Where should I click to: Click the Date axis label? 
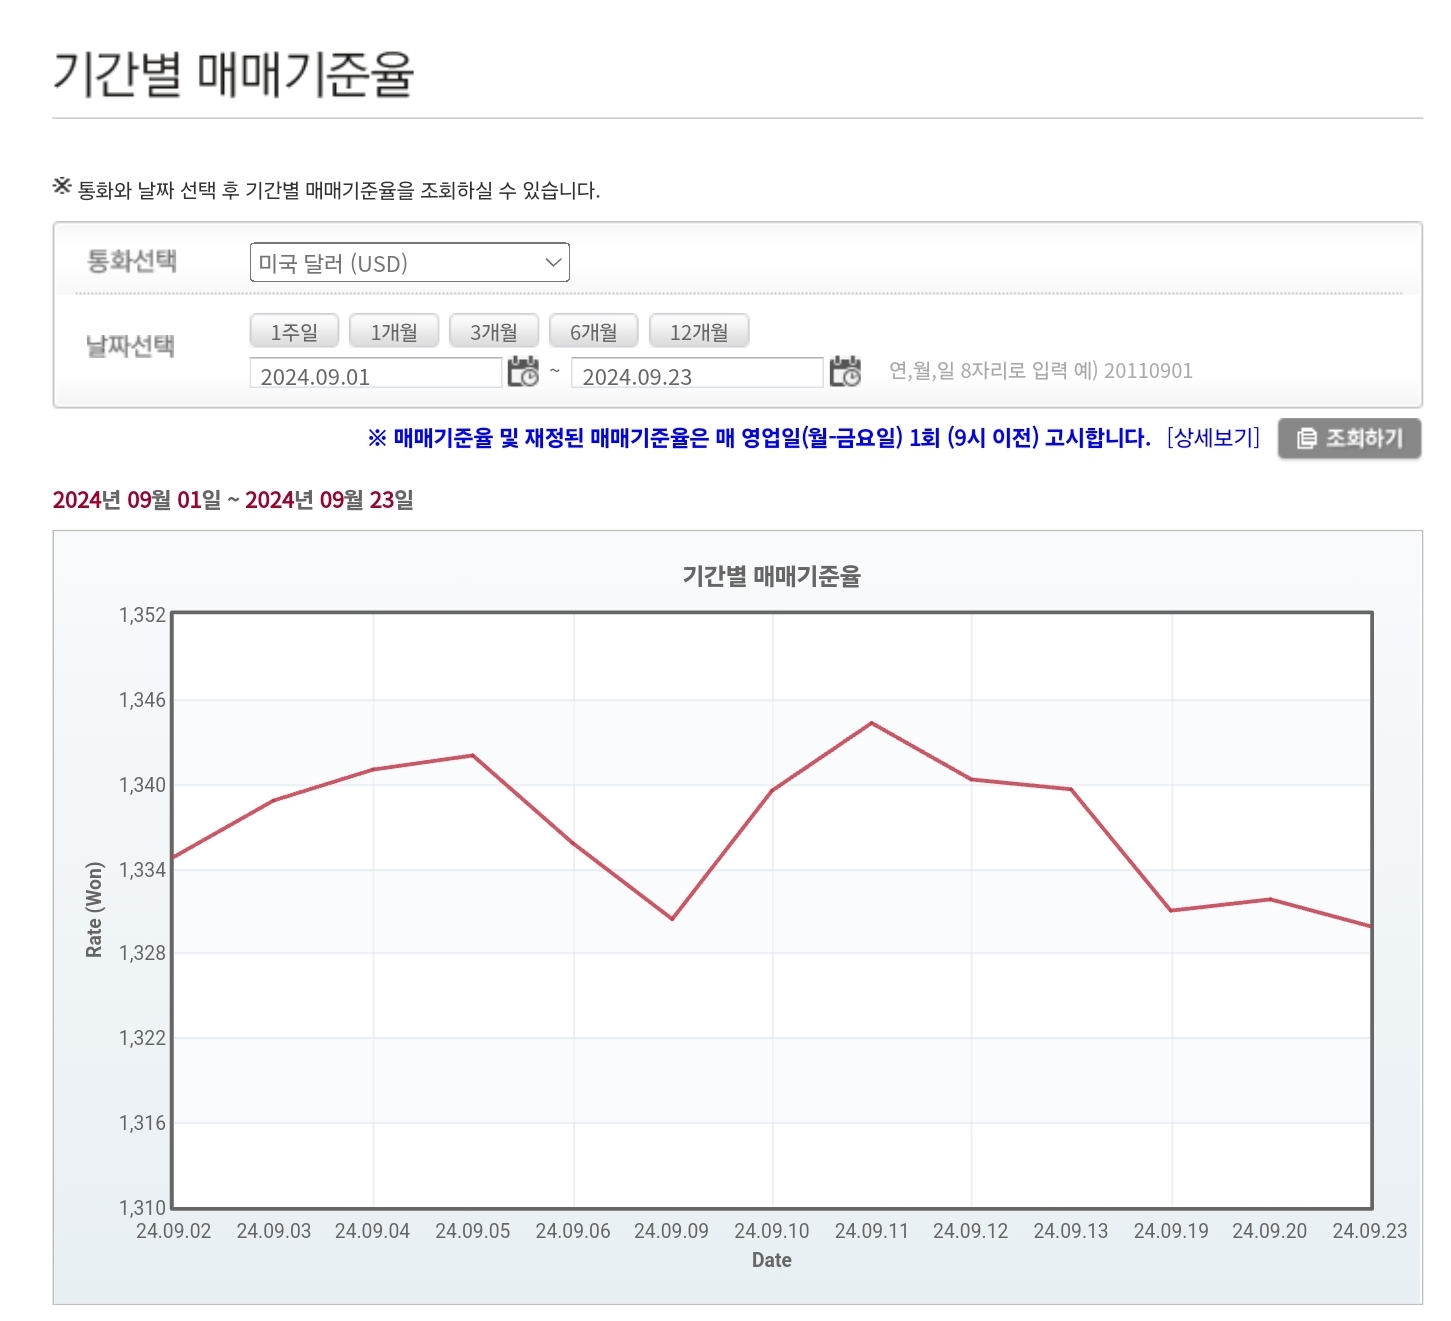[x=771, y=1260]
